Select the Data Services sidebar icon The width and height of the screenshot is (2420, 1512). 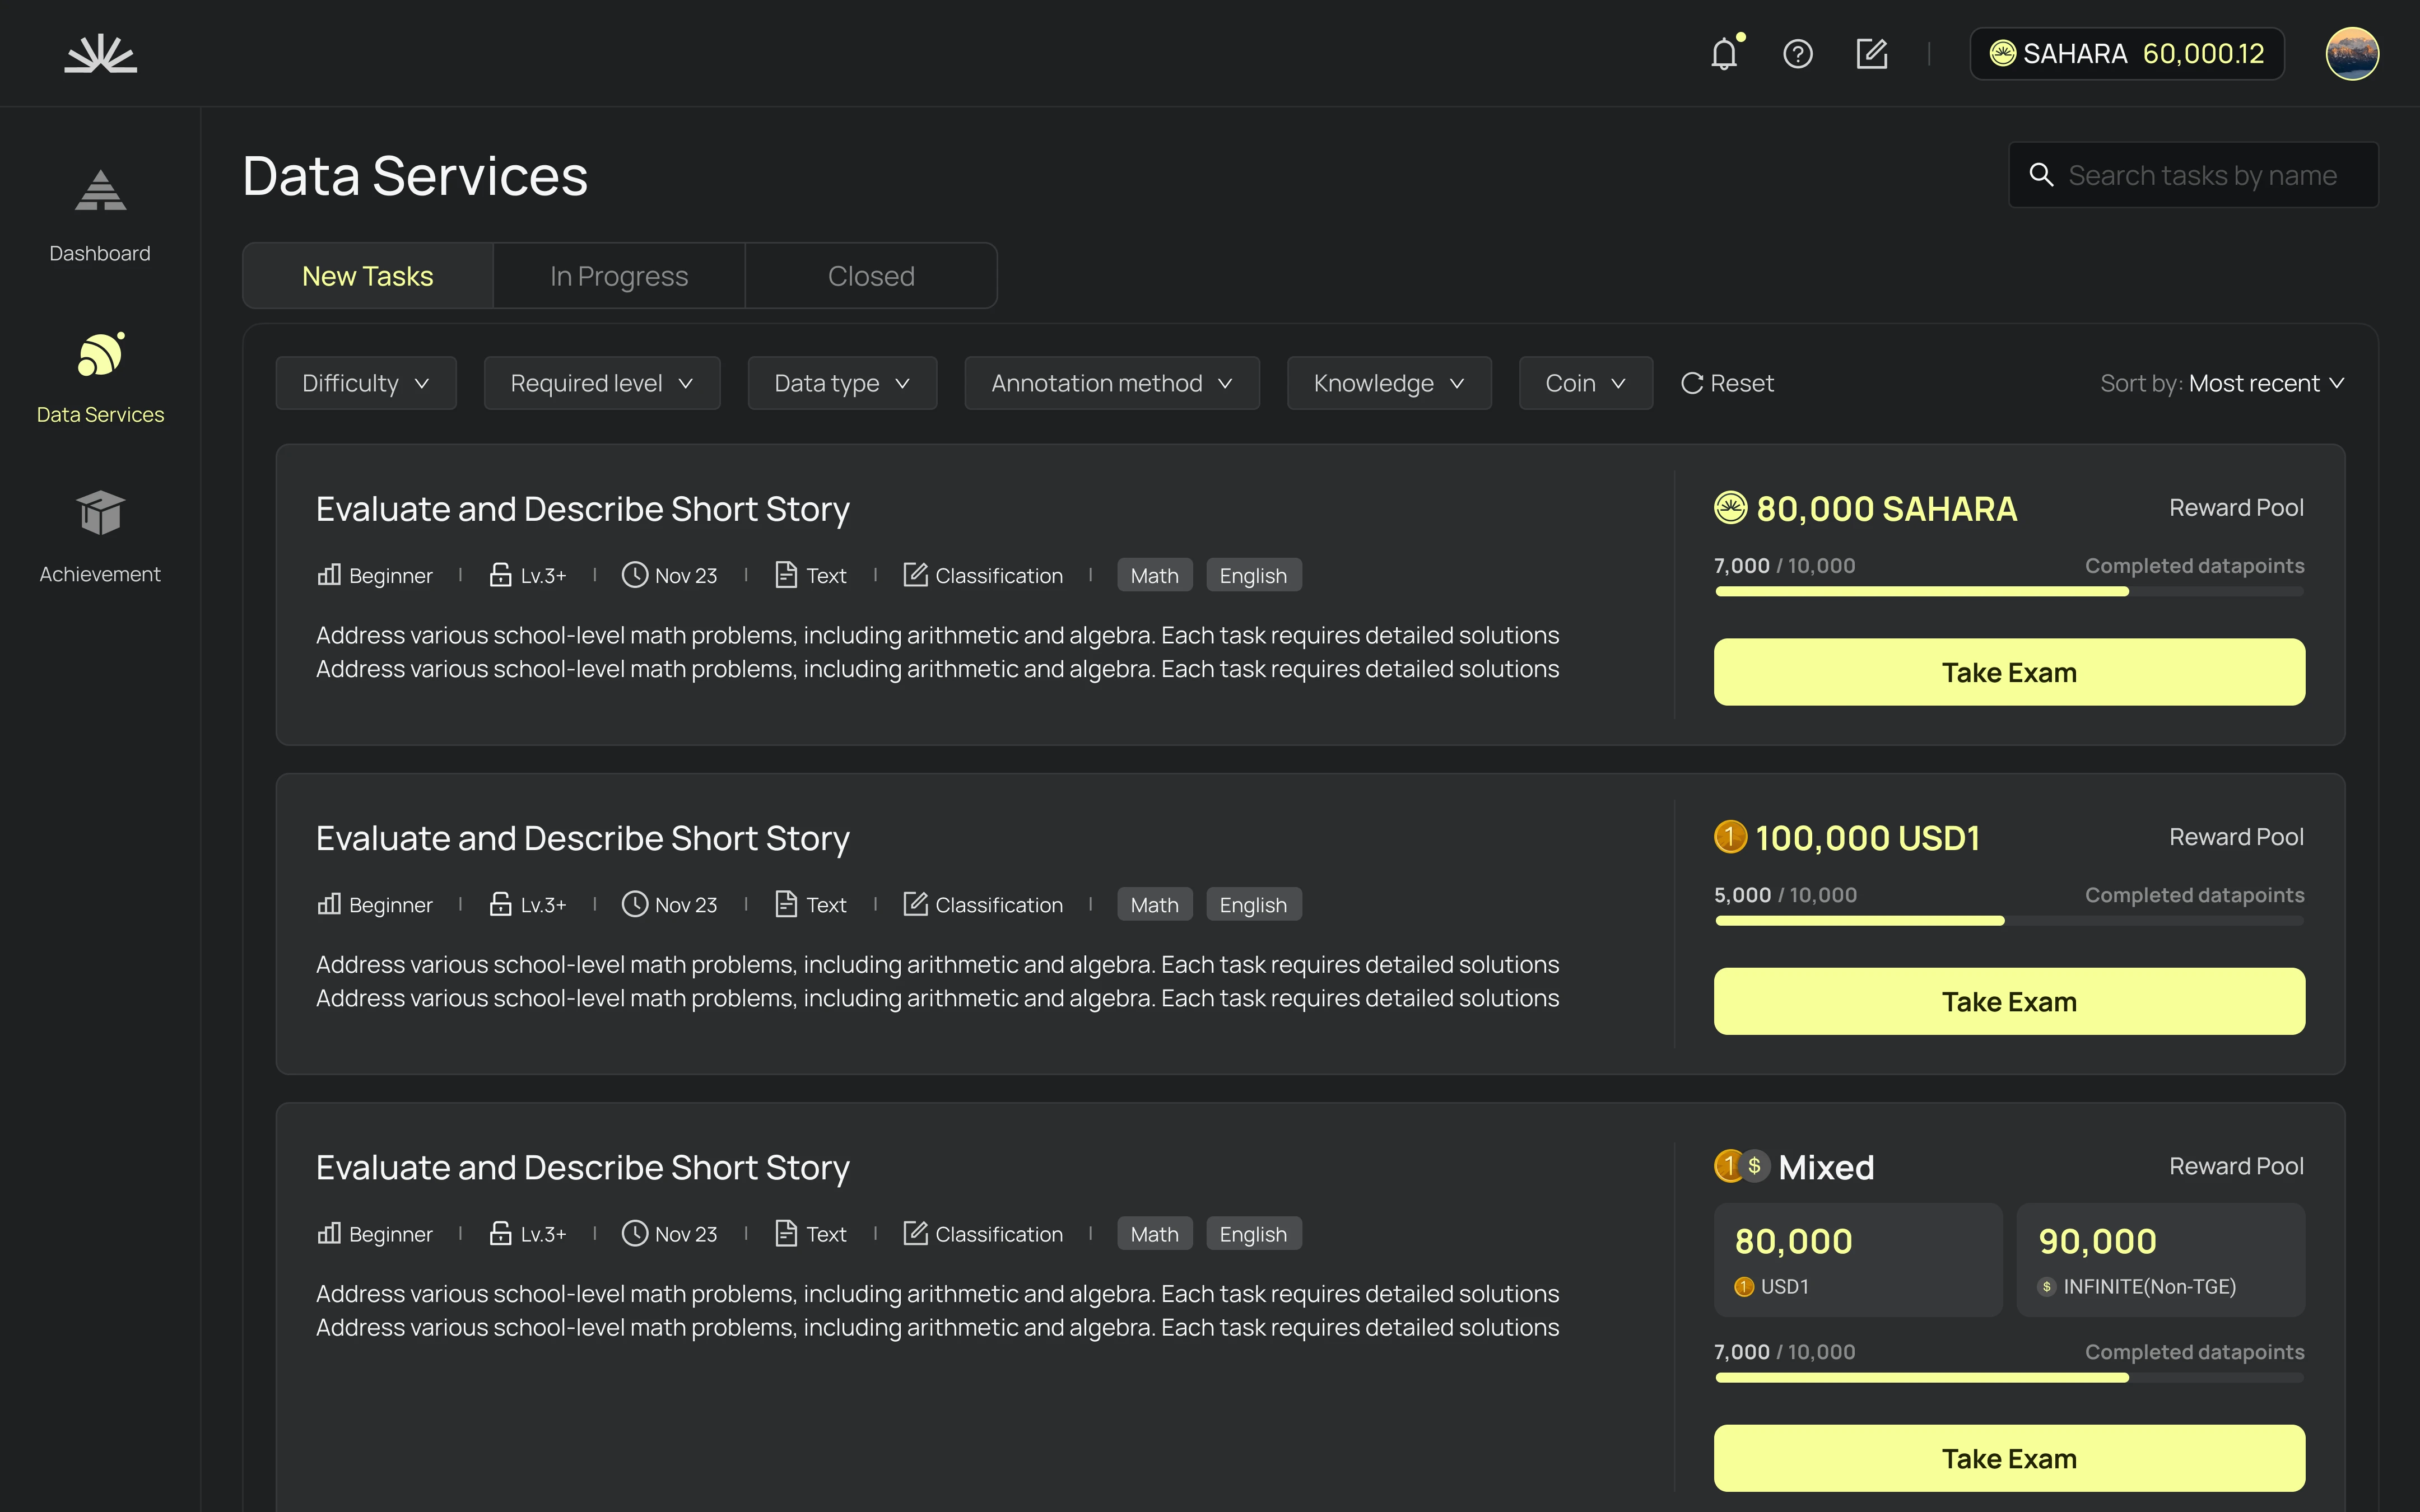click(x=100, y=355)
